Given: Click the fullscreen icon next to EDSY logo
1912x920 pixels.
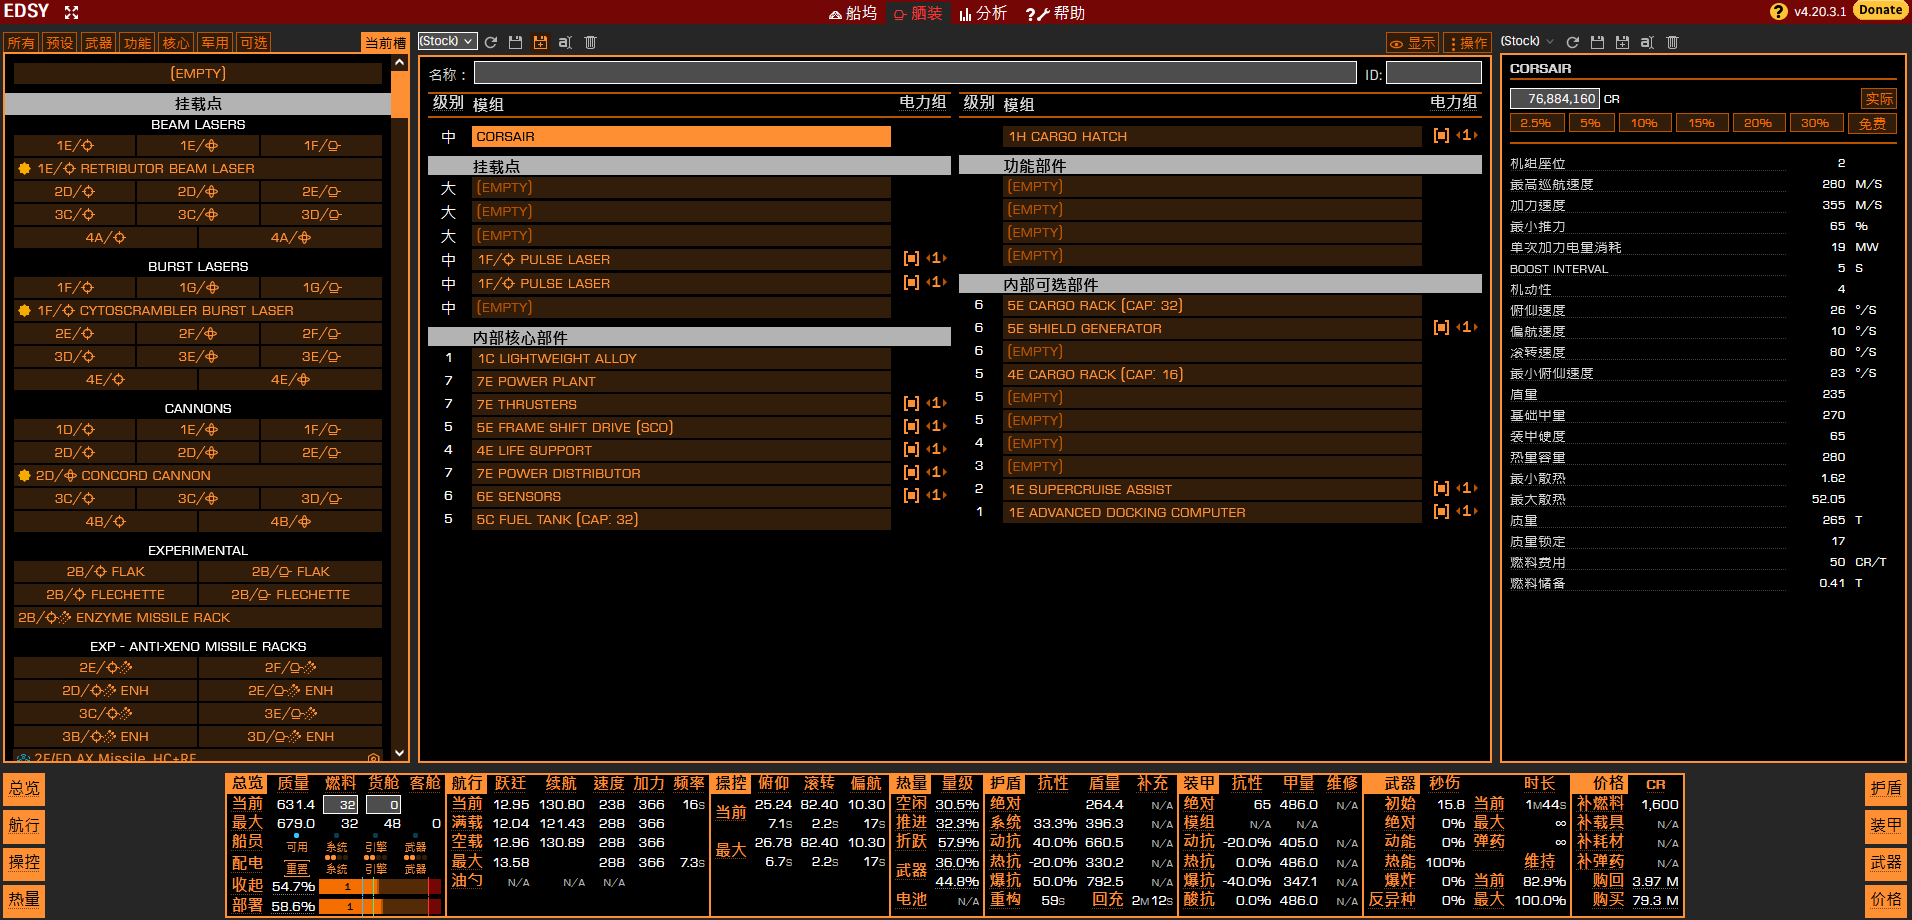Looking at the screenshot, I should coord(71,12).
